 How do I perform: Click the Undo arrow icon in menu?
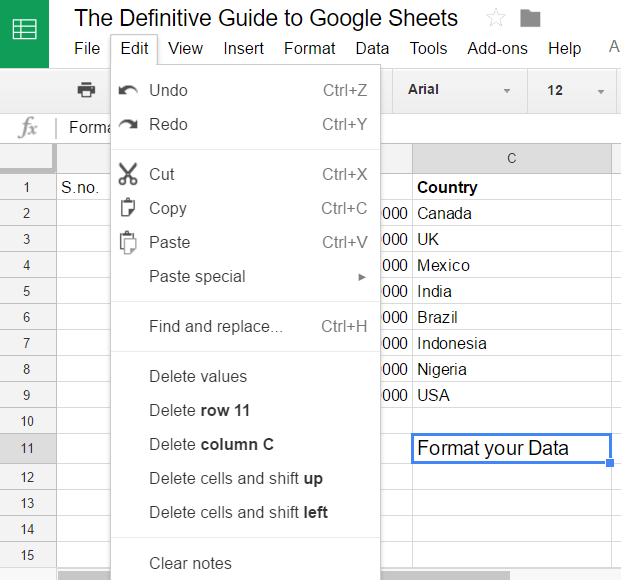128,91
